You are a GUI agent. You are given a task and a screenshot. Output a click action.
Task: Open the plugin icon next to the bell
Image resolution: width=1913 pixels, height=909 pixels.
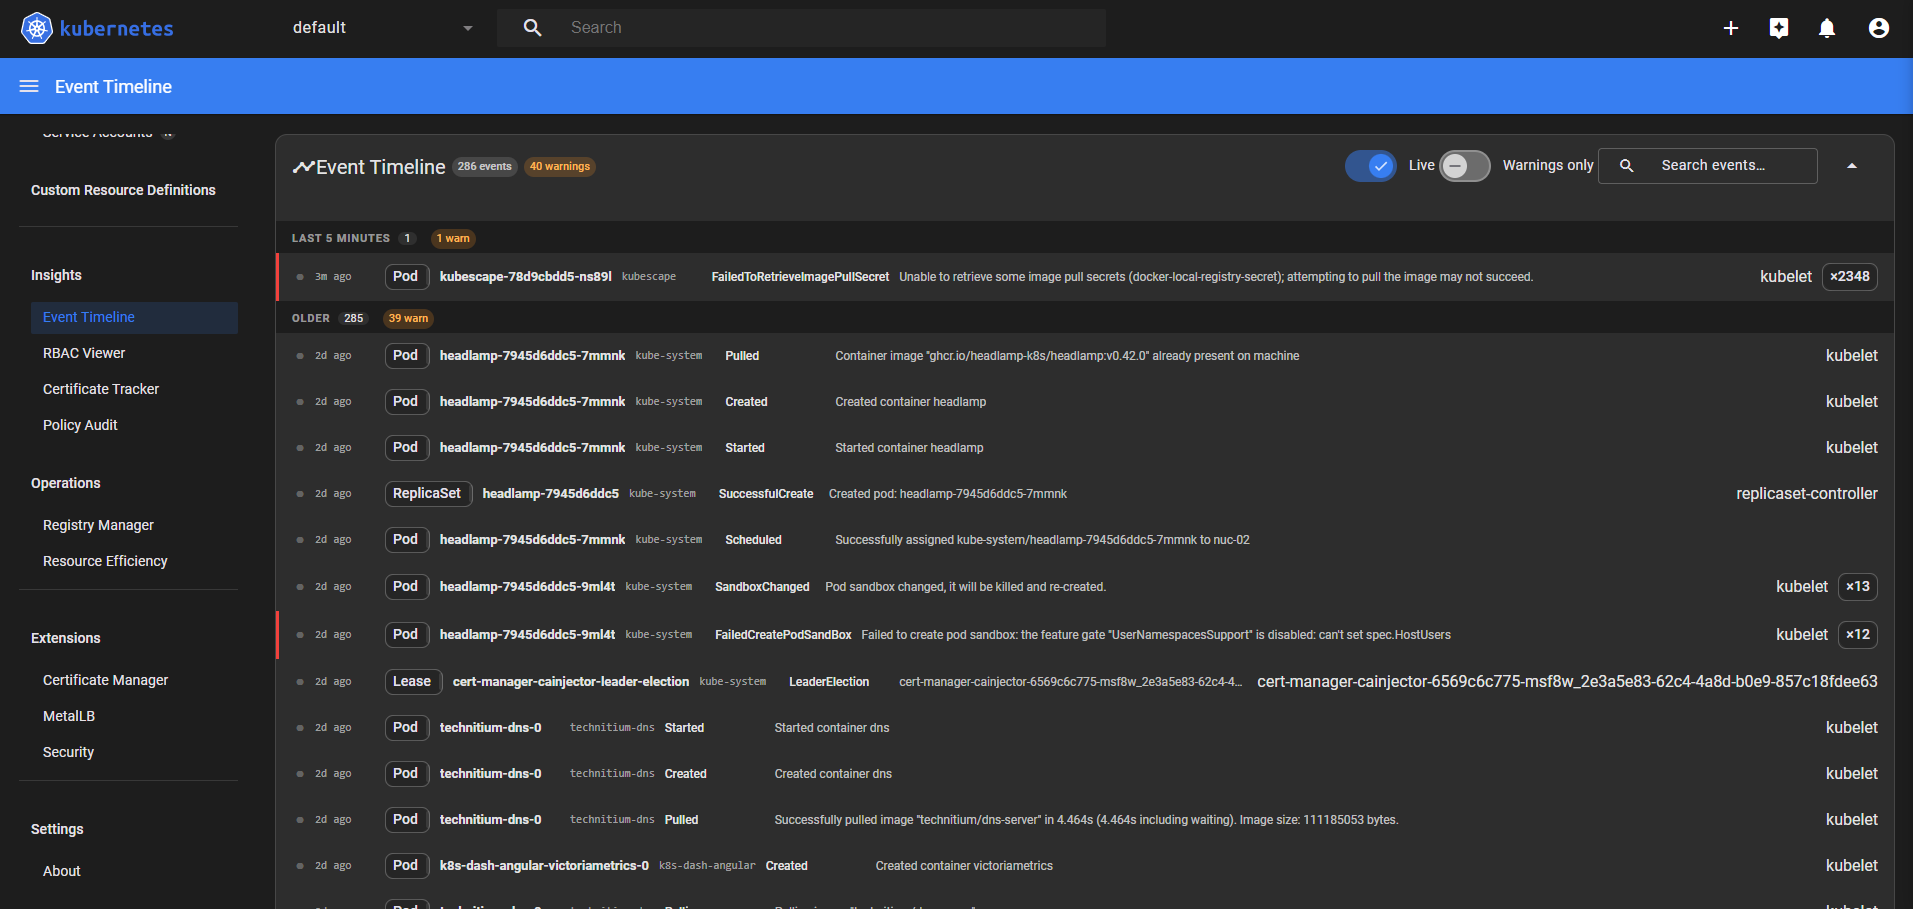(x=1779, y=28)
